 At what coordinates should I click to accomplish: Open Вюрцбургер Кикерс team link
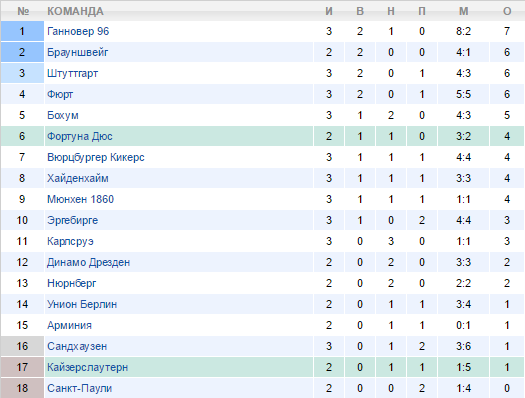coord(96,157)
